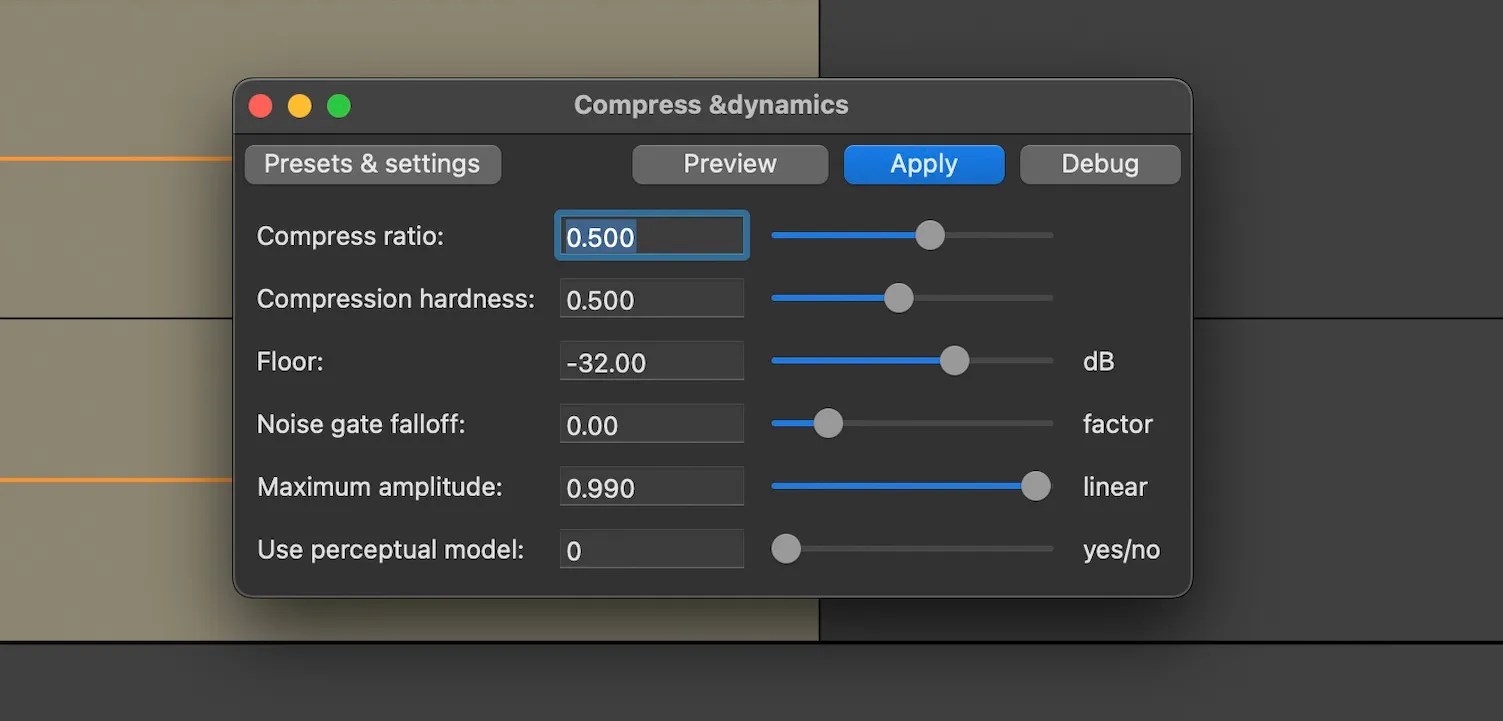The width and height of the screenshot is (1503, 721).
Task: Click the Compress ratio label
Action: point(350,235)
